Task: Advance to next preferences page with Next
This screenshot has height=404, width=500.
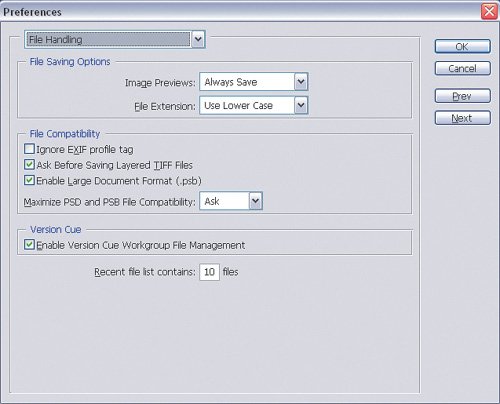Action: point(462,118)
